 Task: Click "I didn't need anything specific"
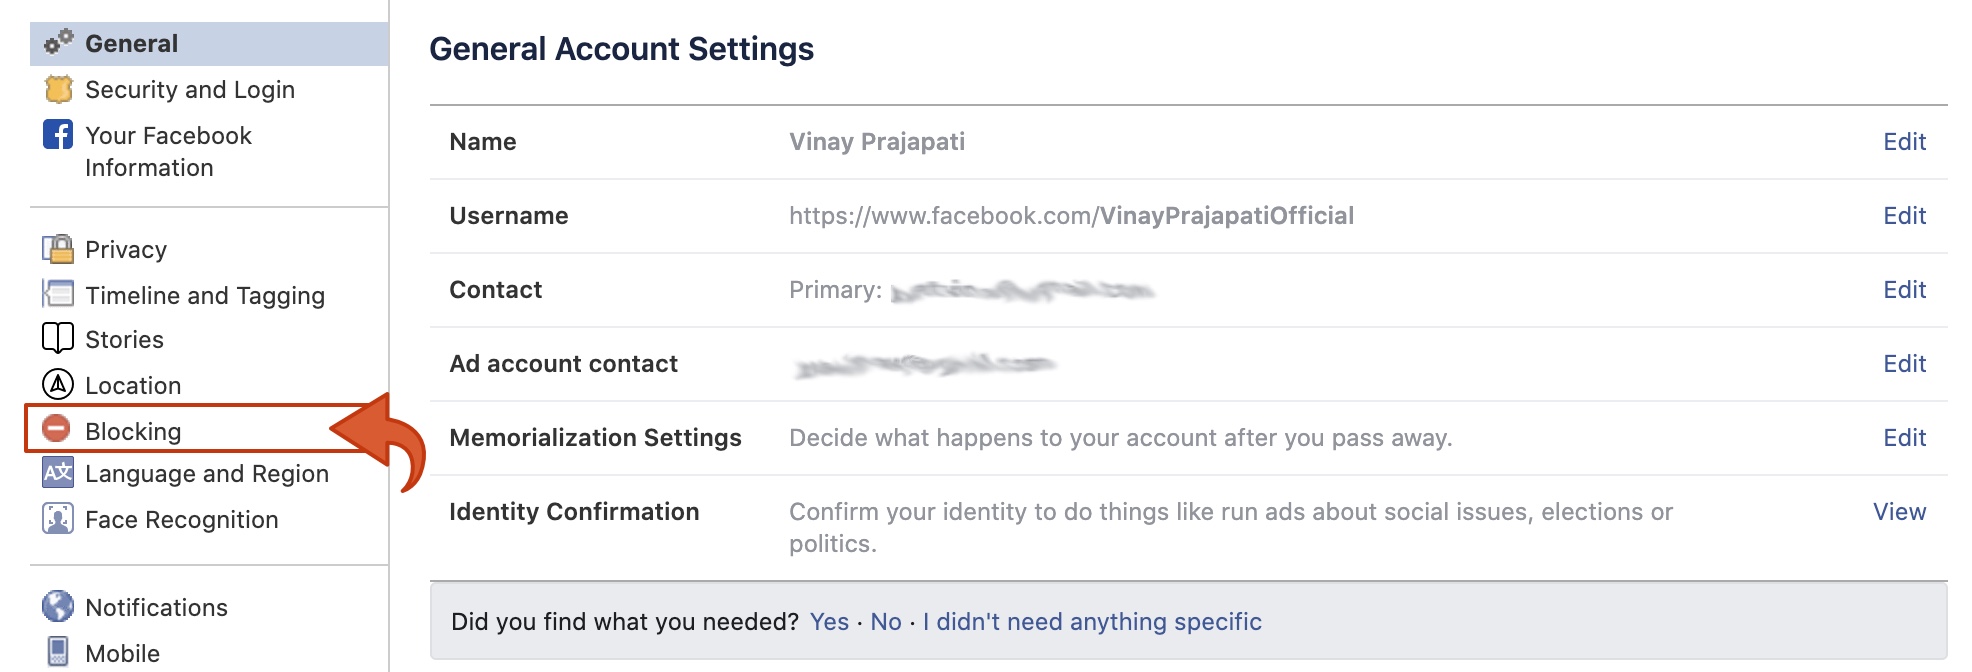click(1090, 621)
